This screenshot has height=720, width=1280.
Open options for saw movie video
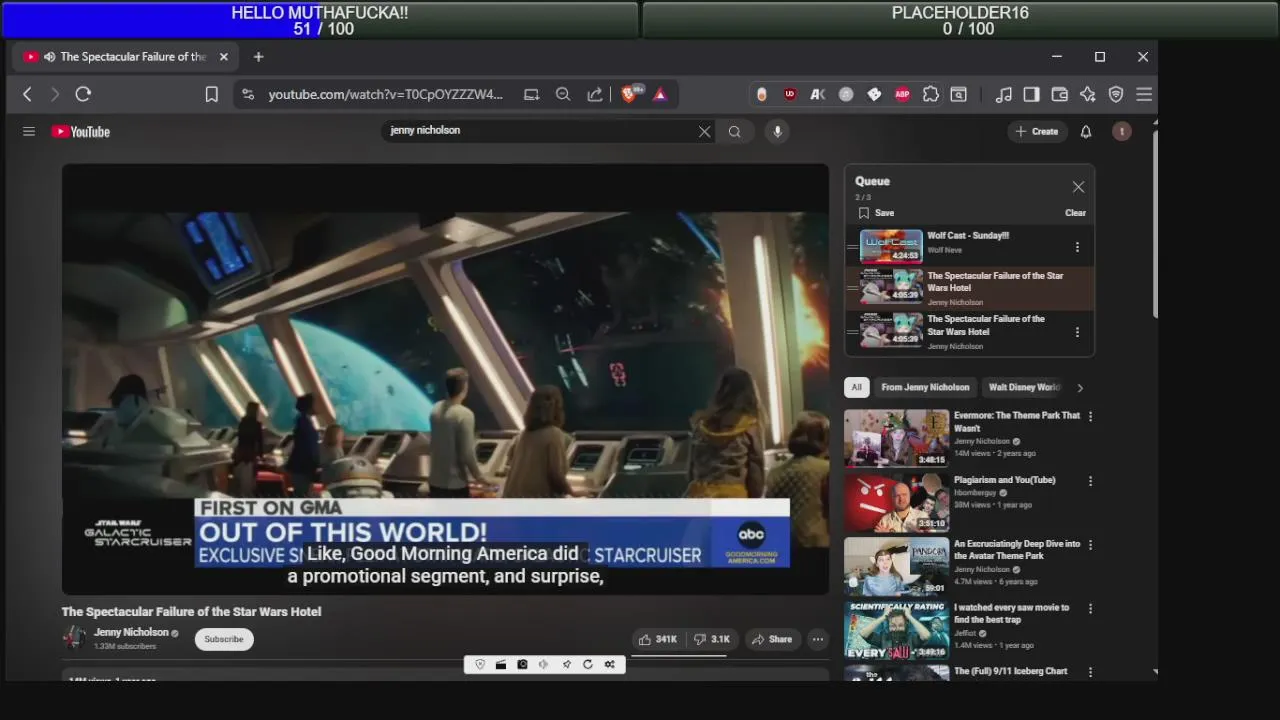[1090, 608]
